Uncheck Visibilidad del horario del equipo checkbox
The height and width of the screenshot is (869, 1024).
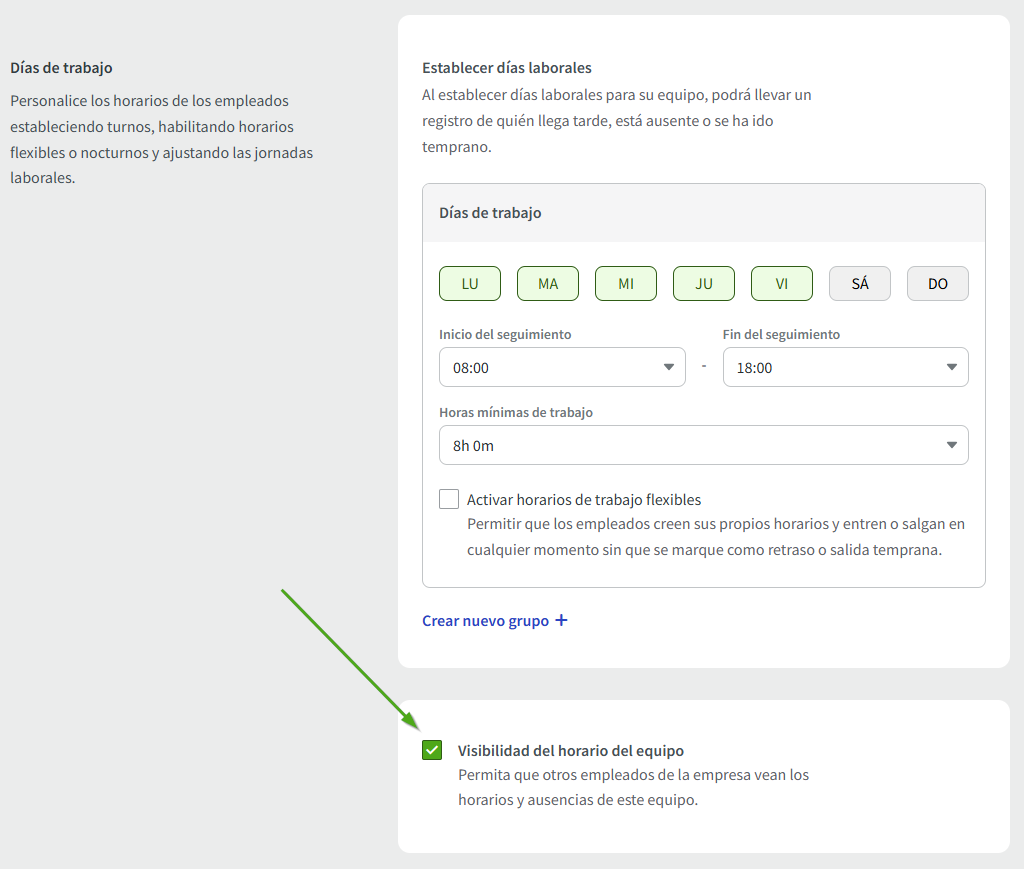click(432, 750)
